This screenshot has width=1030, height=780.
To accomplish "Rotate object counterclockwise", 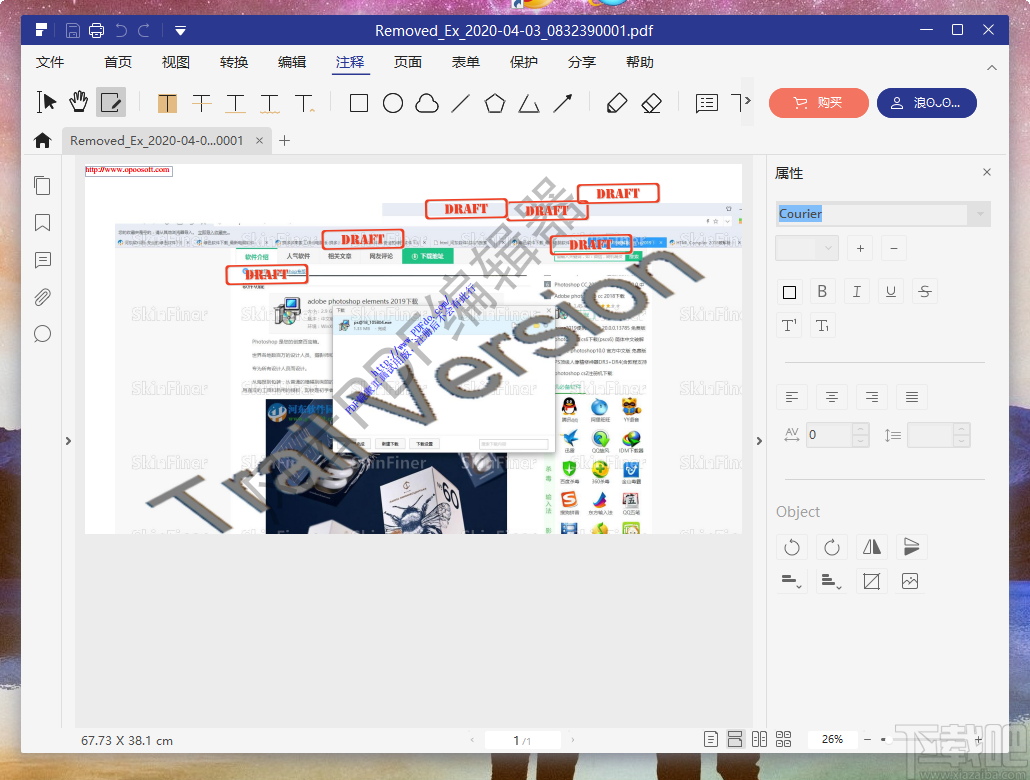I will point(792,547).
